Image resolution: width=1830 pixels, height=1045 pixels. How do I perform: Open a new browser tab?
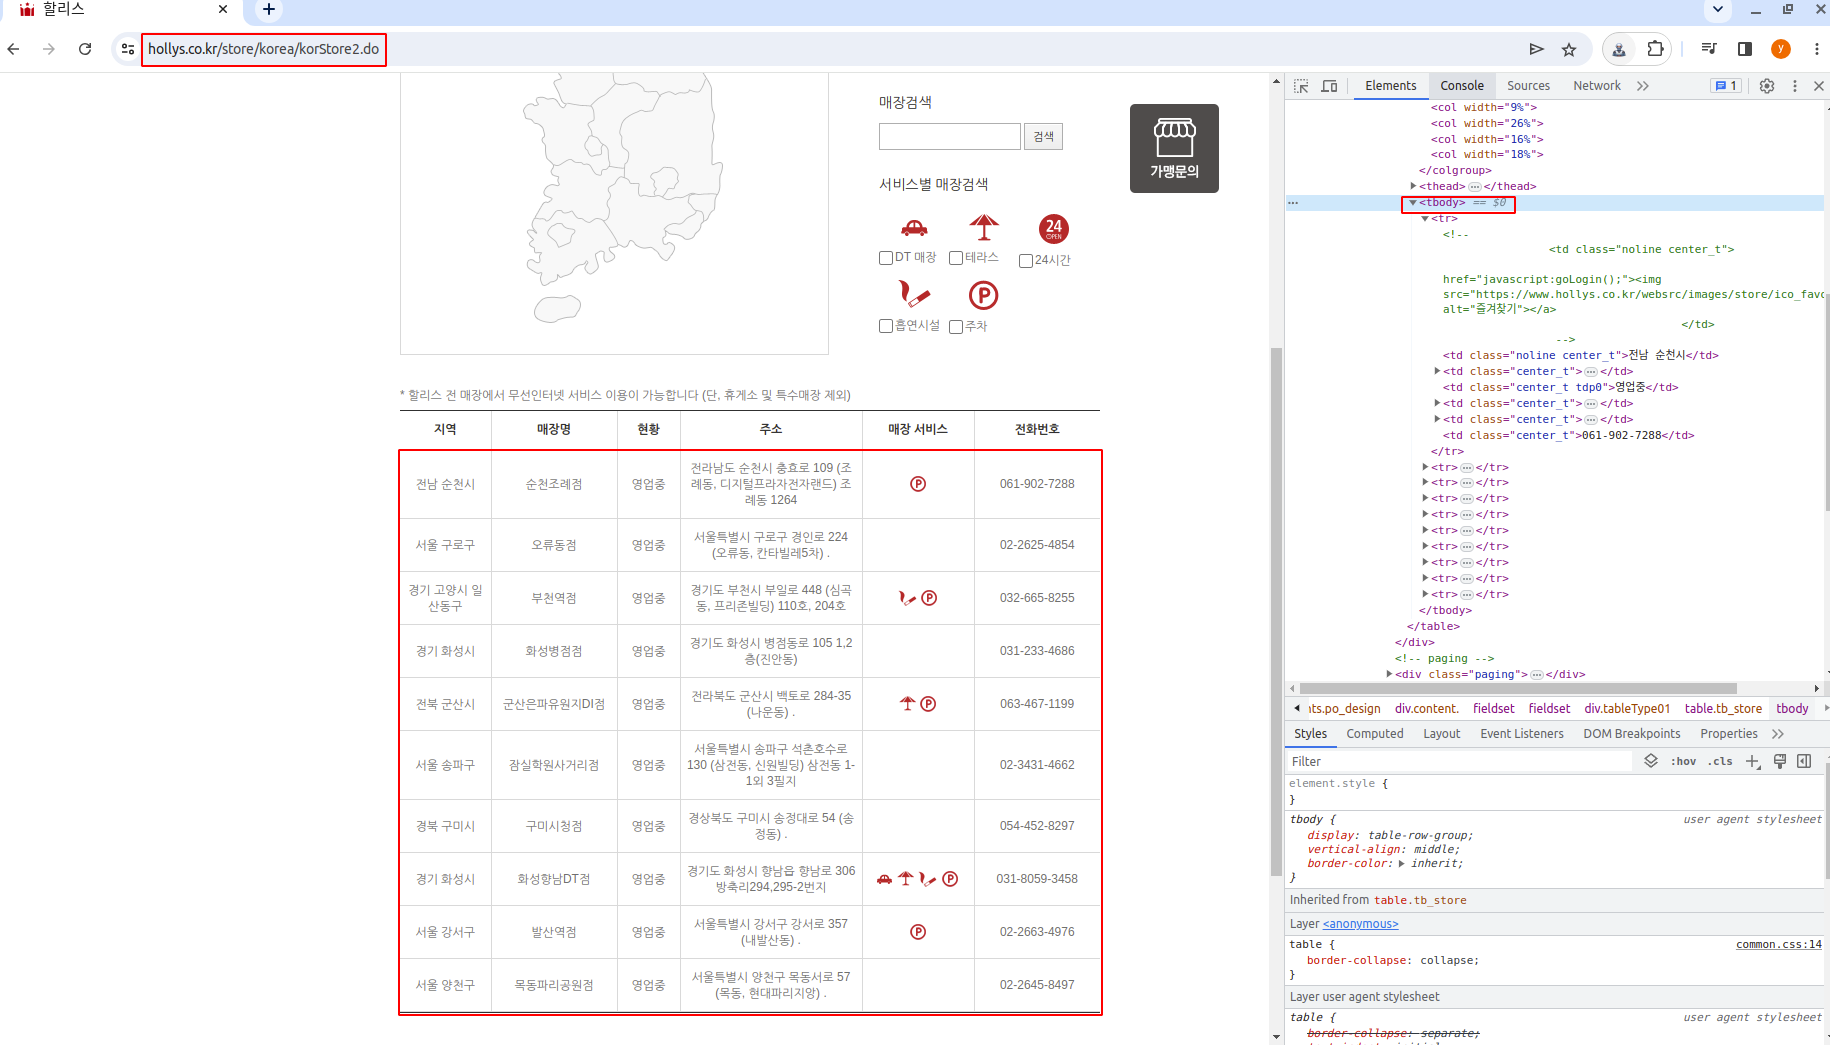[x=269, y=10]
